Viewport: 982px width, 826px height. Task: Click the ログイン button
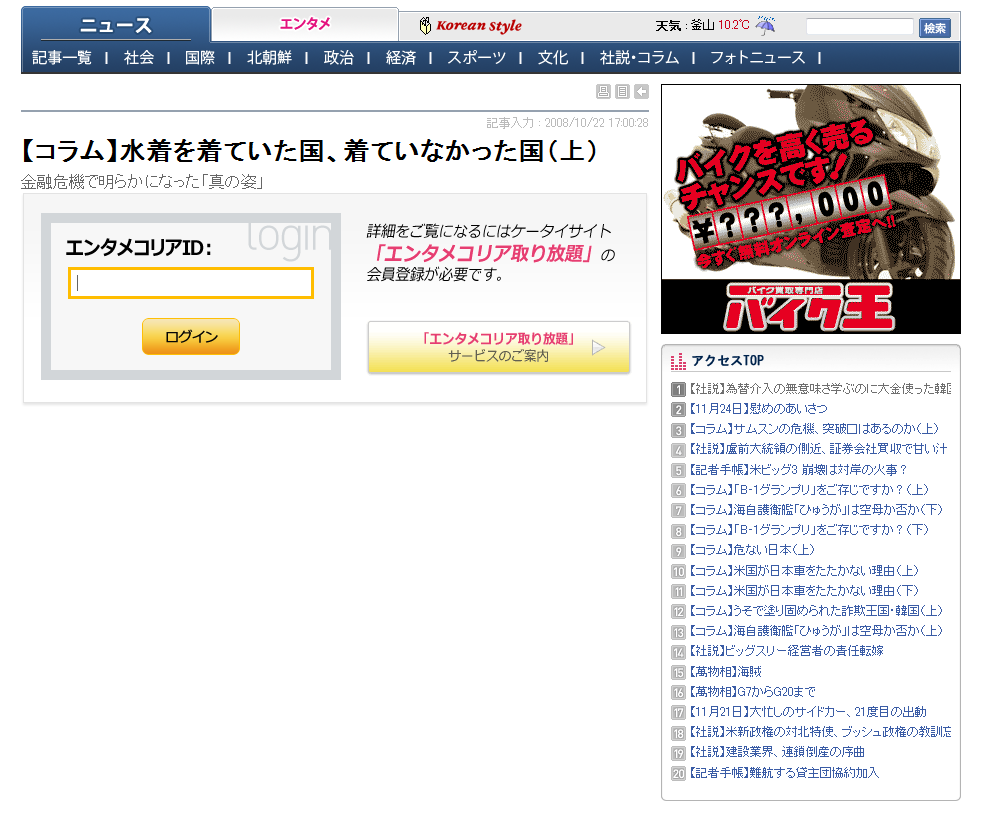(x=190, y=336)
